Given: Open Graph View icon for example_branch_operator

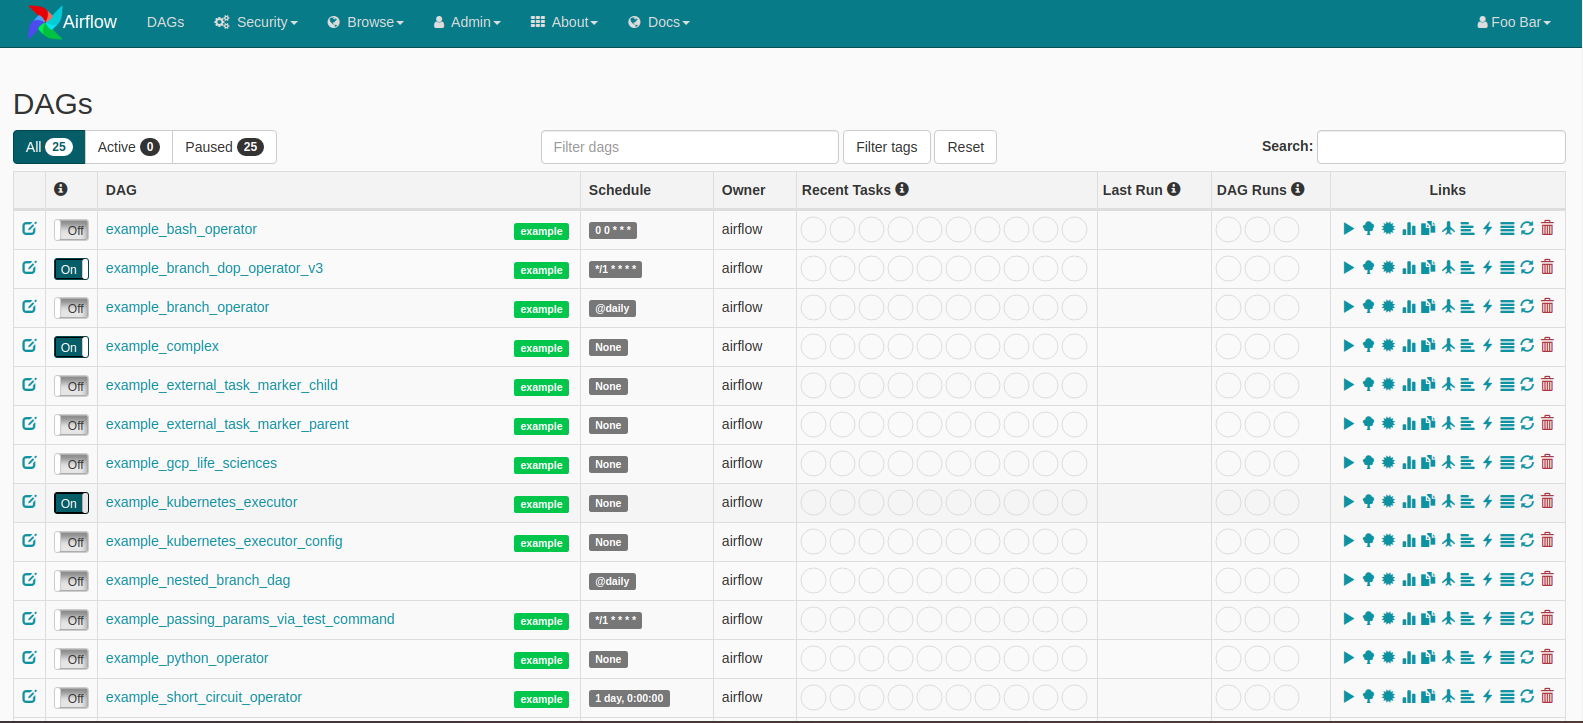Looking at the screenshot, I should click(x=1388, y=307).
